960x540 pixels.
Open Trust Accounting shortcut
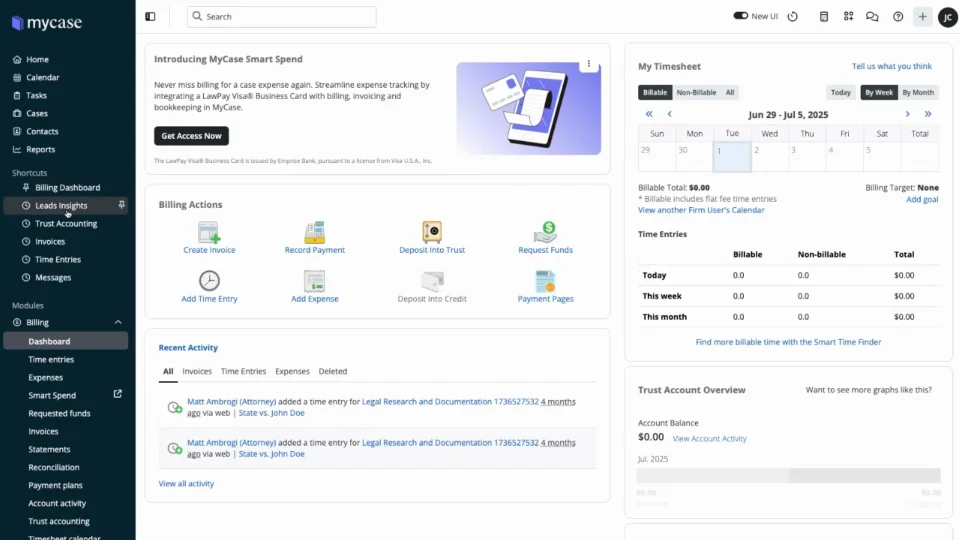tap(66, 223)
